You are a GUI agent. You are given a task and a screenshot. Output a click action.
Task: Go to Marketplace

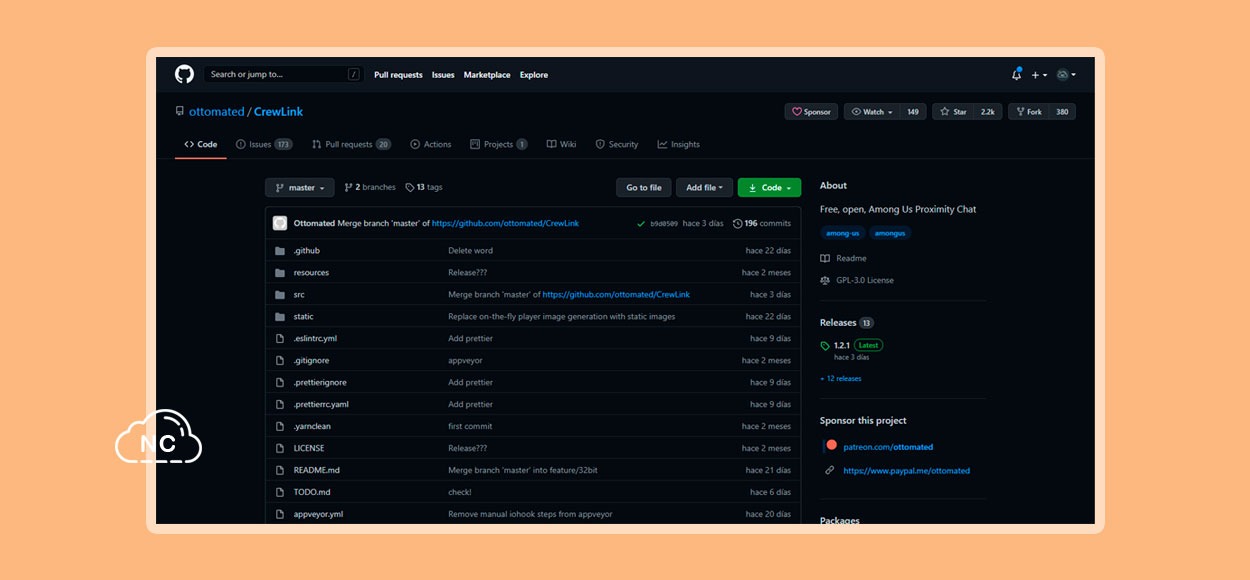coord(487,75)
